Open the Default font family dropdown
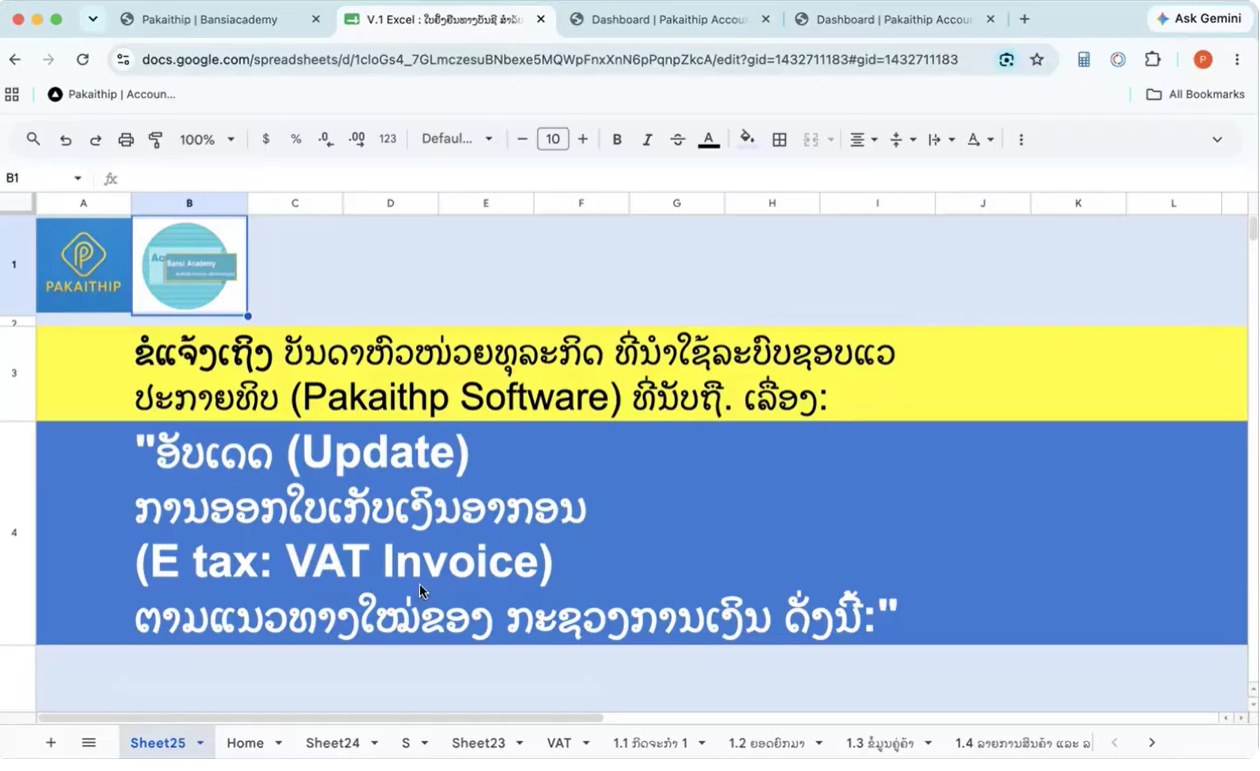The width and height of the screenshot is (1260, 771). point(457,139)
